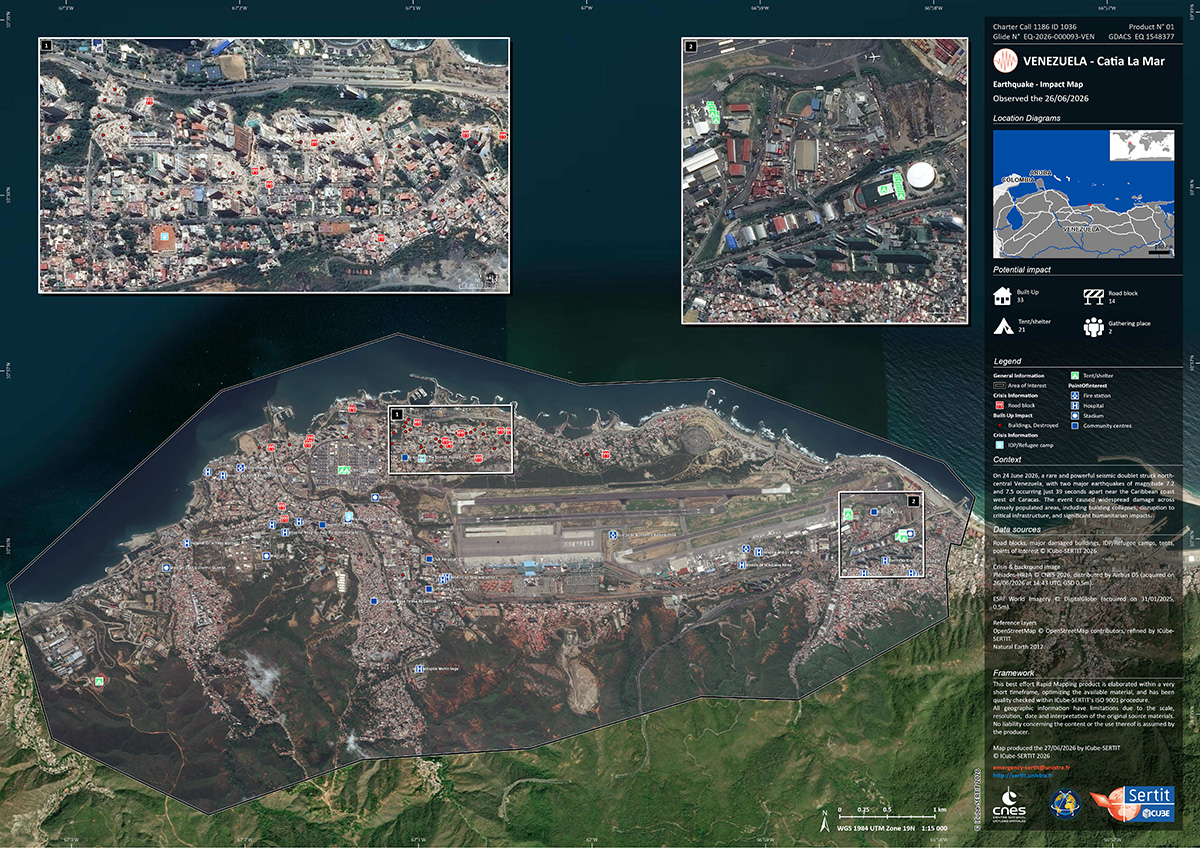This screenshot has width=1200, height=848.
Task: Select the red Road block legend symbol
Action: (x=1000, y=405)
